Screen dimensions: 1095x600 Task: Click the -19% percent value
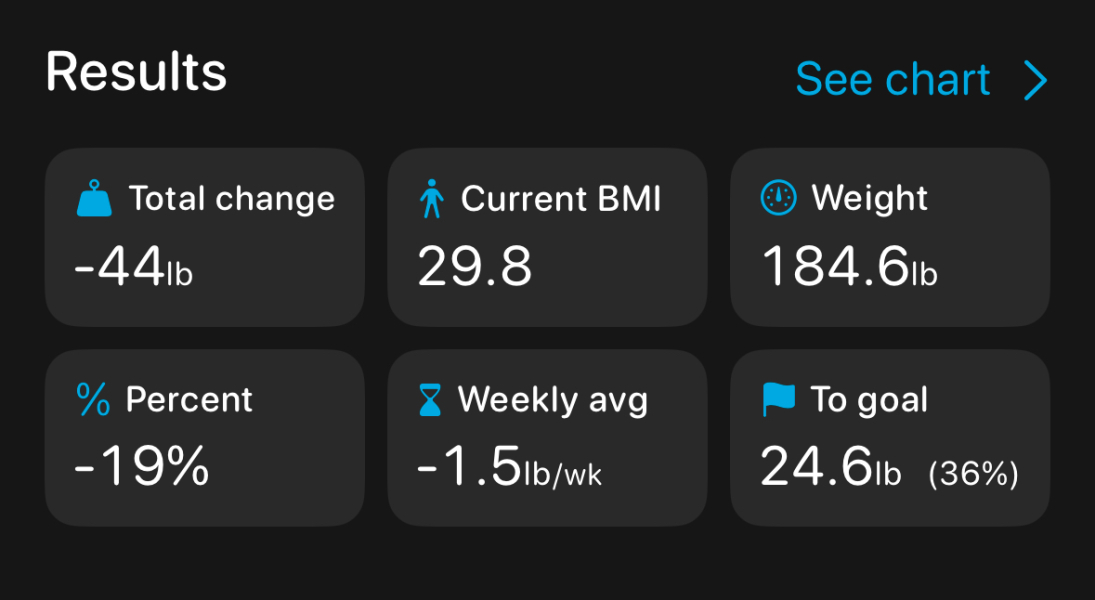click(142, 467)
